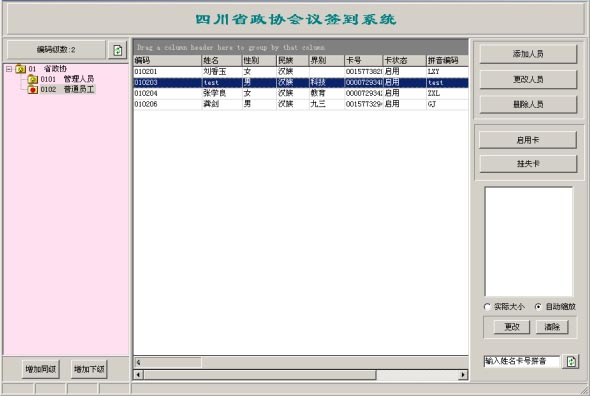Click the 增加下级 button
590x396 pixels.
point(89,369)
